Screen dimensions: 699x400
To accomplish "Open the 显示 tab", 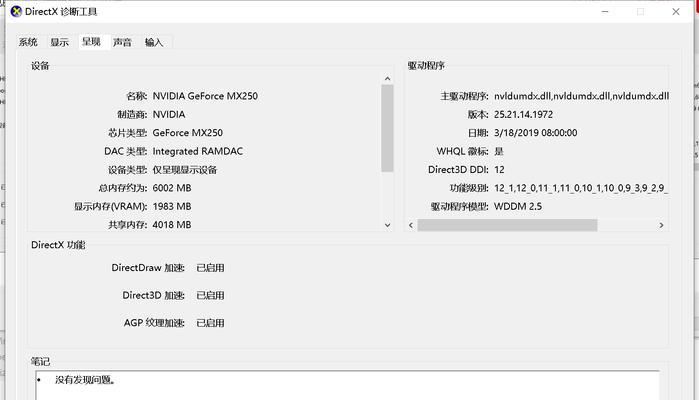I will (x=59, y=42).
